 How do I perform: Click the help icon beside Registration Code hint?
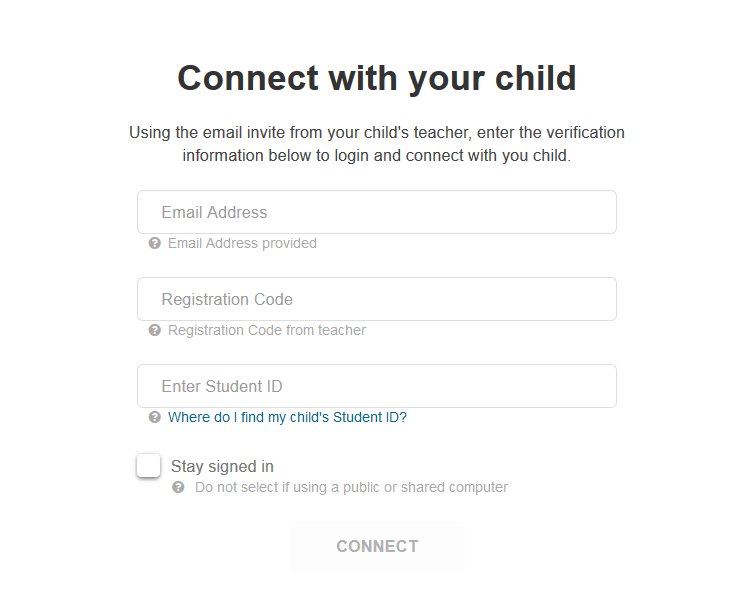coord(155,330)
